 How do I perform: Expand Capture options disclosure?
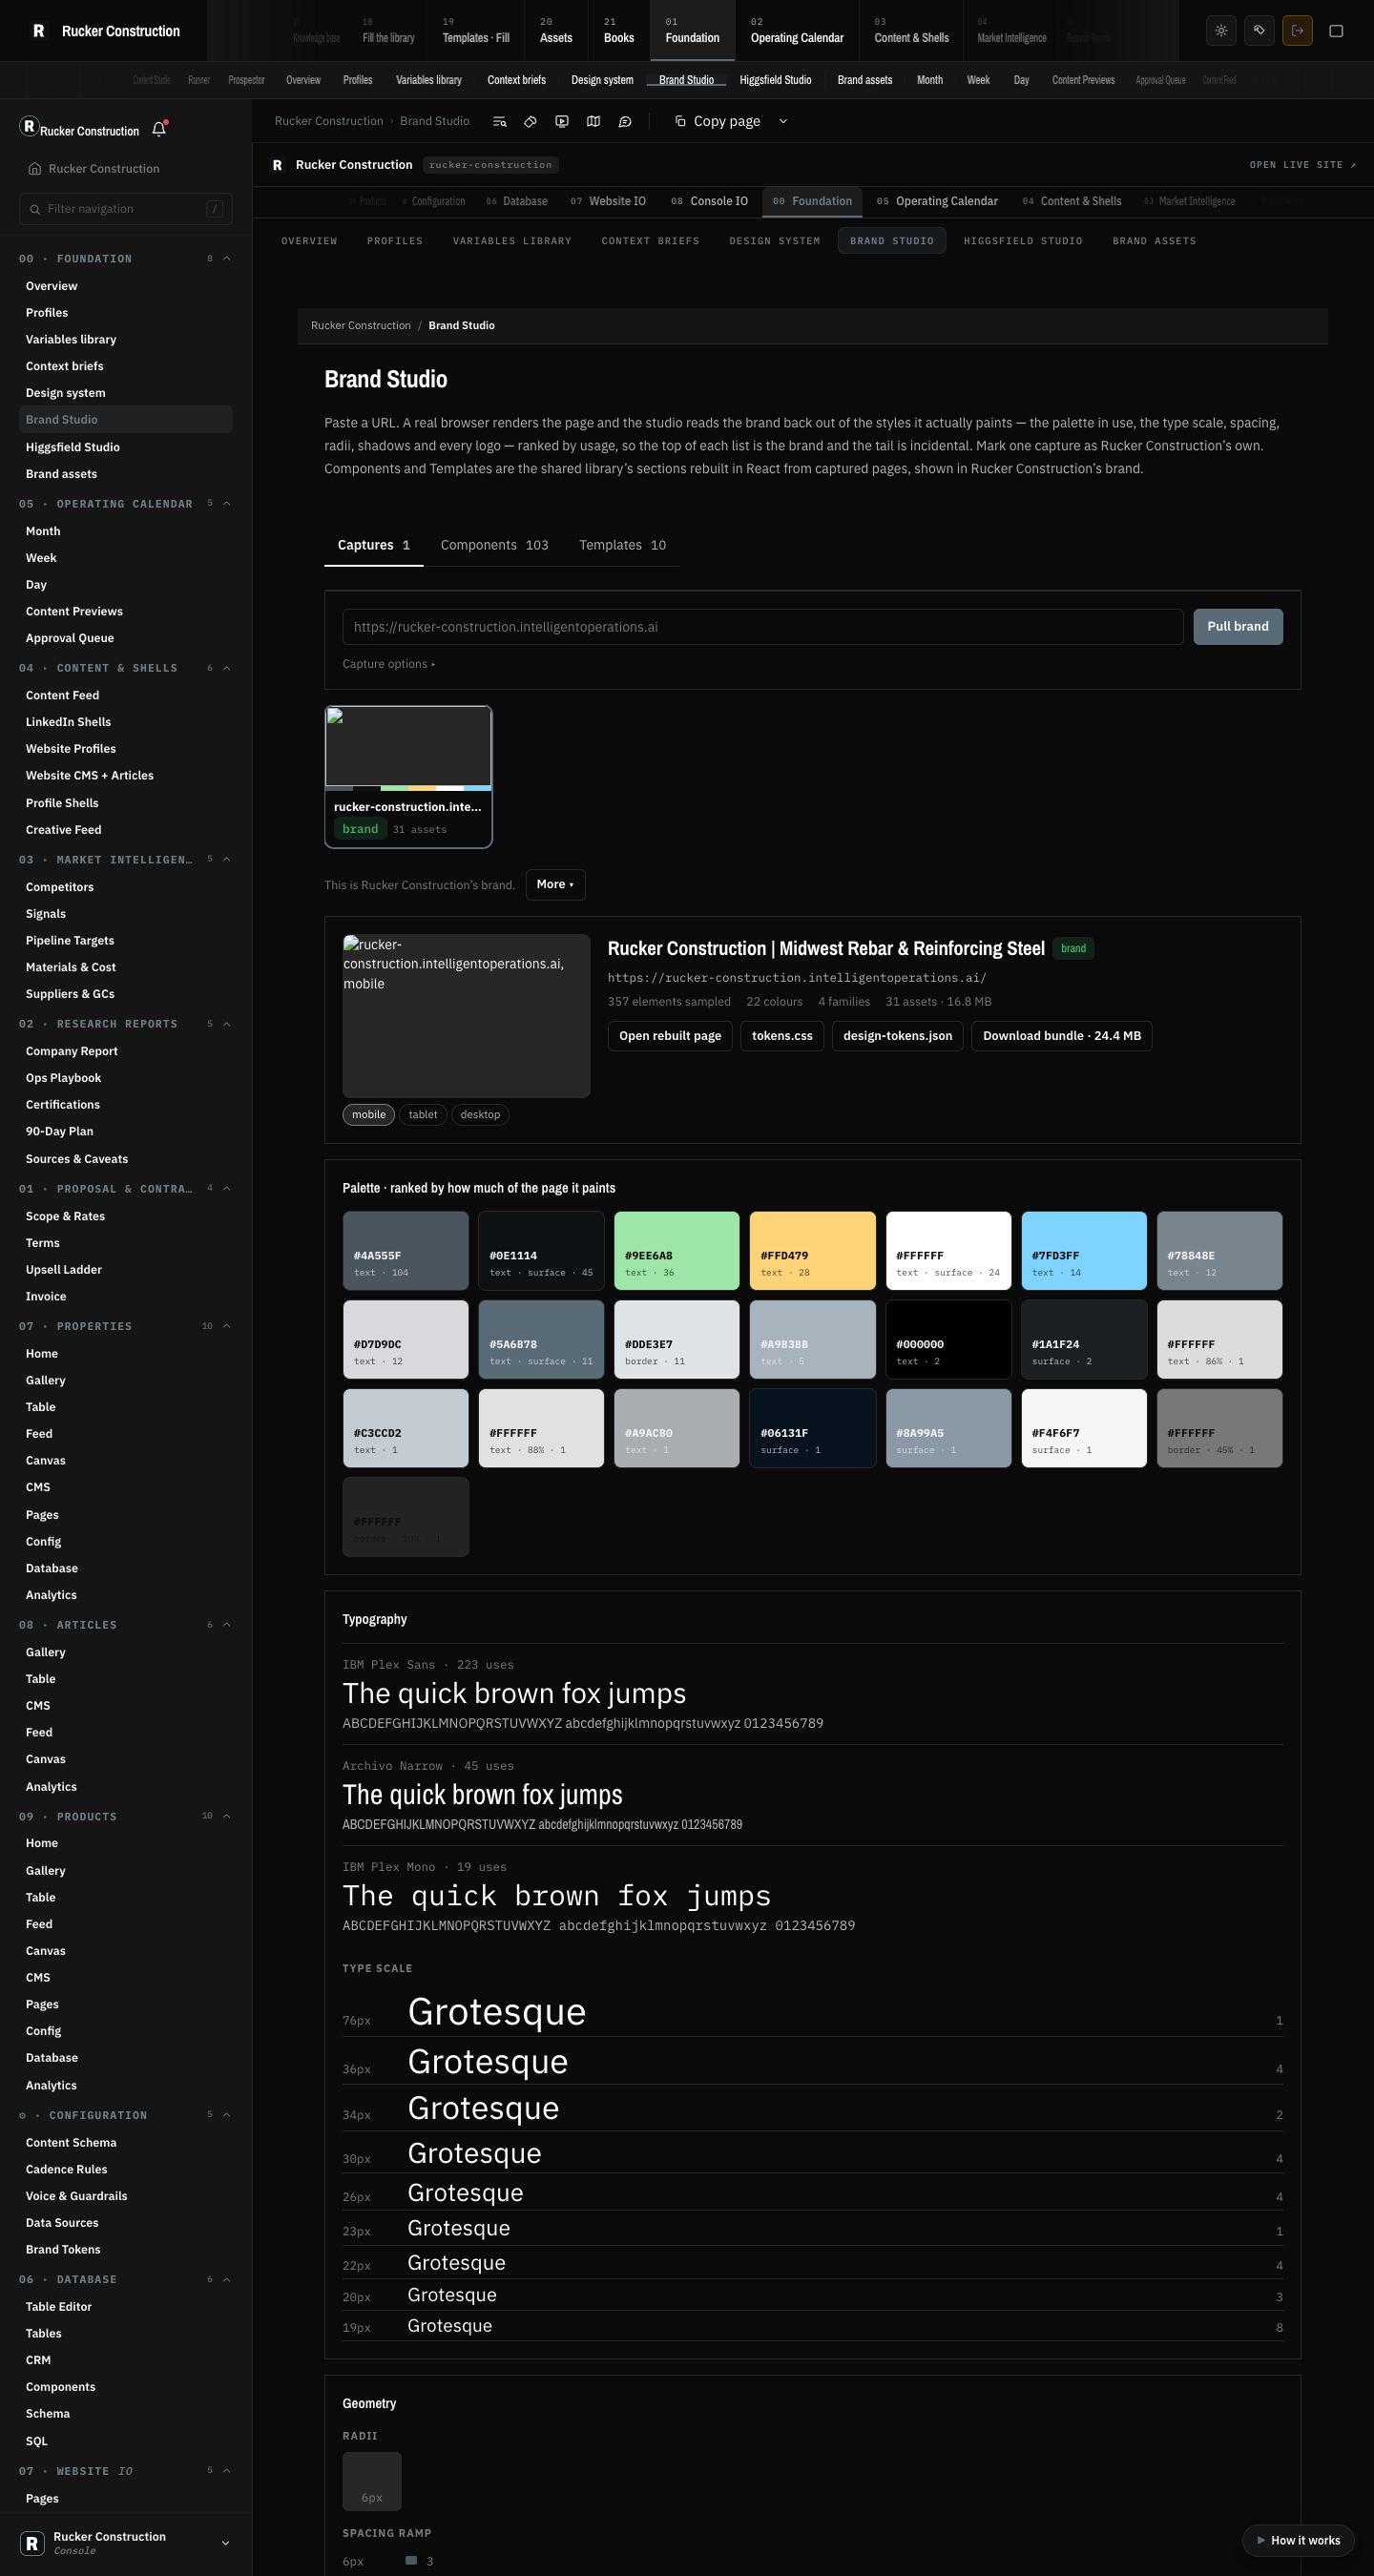(389, 664)
